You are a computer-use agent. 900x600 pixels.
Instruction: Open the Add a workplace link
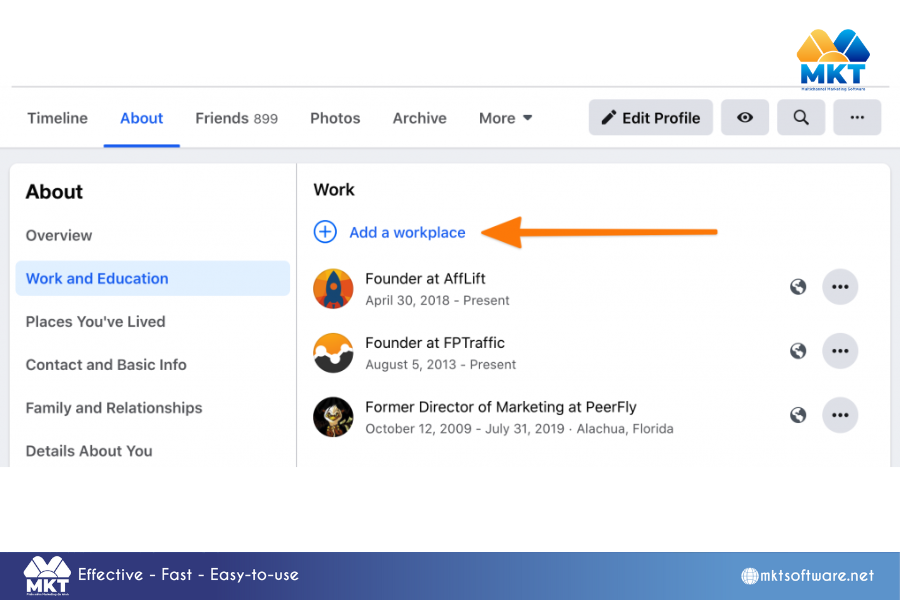coord(407,232)
